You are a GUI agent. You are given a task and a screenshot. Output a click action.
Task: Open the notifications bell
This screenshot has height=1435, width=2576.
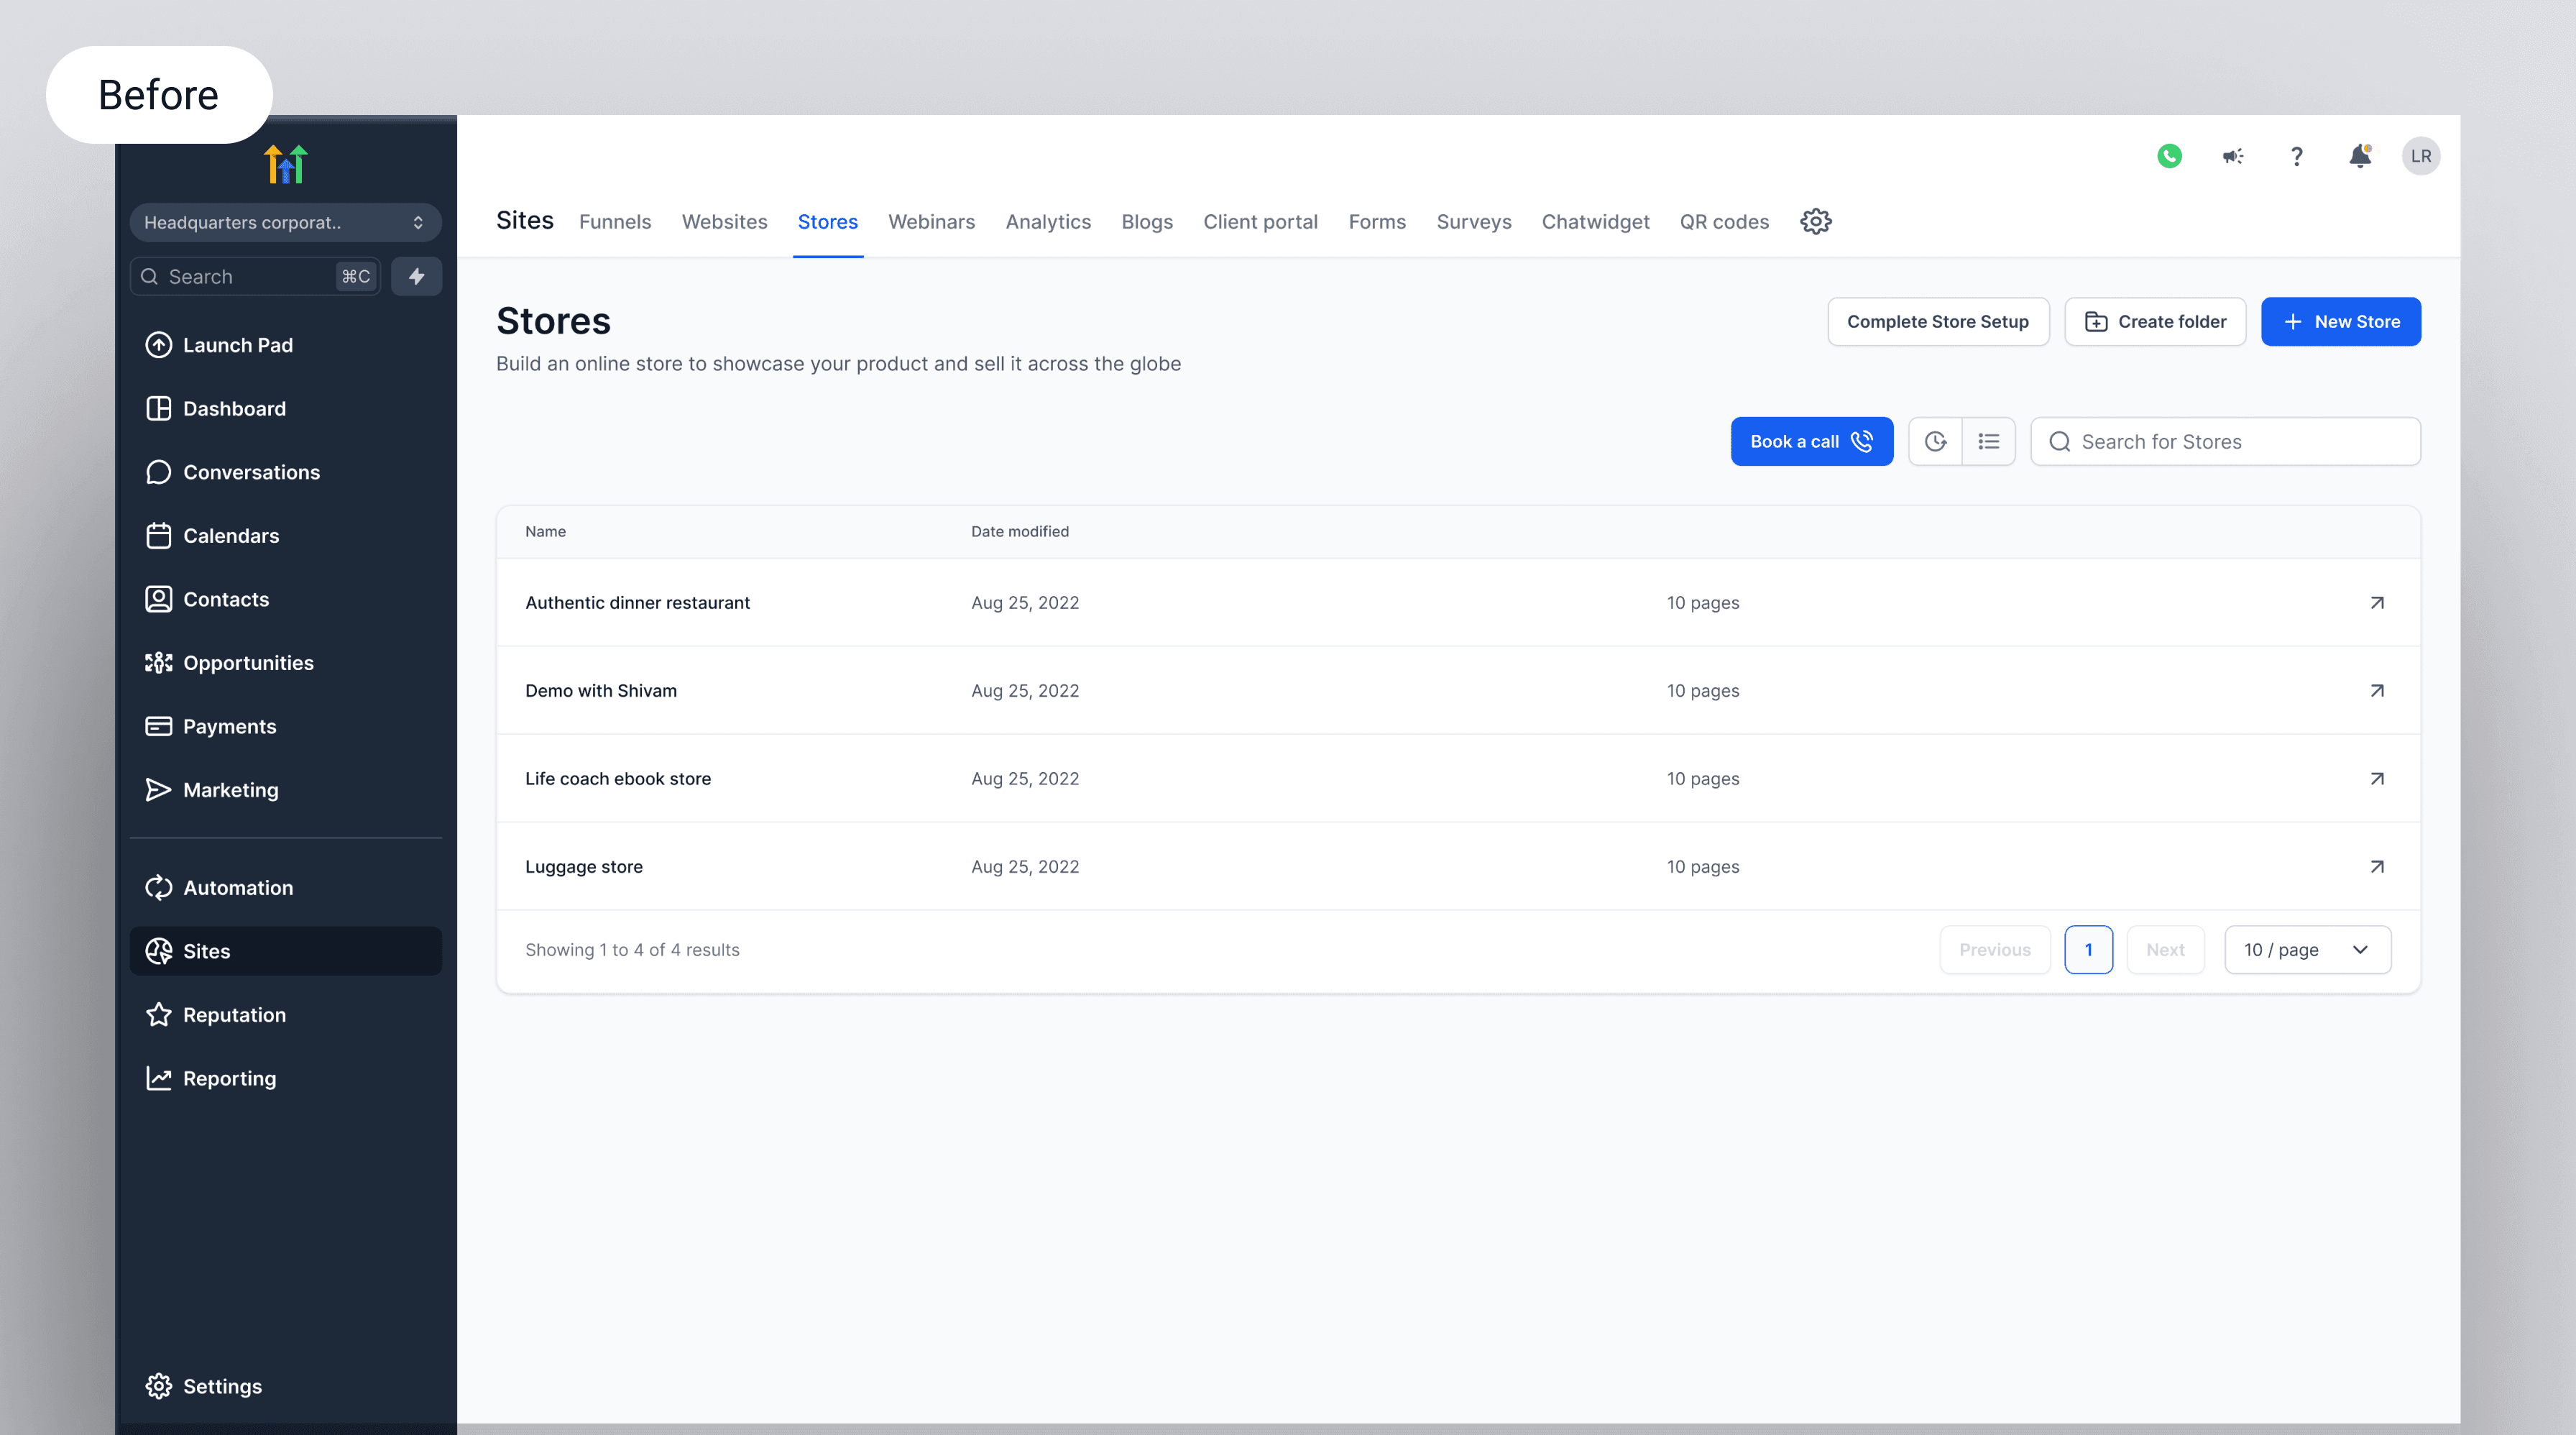[2360, 156]
